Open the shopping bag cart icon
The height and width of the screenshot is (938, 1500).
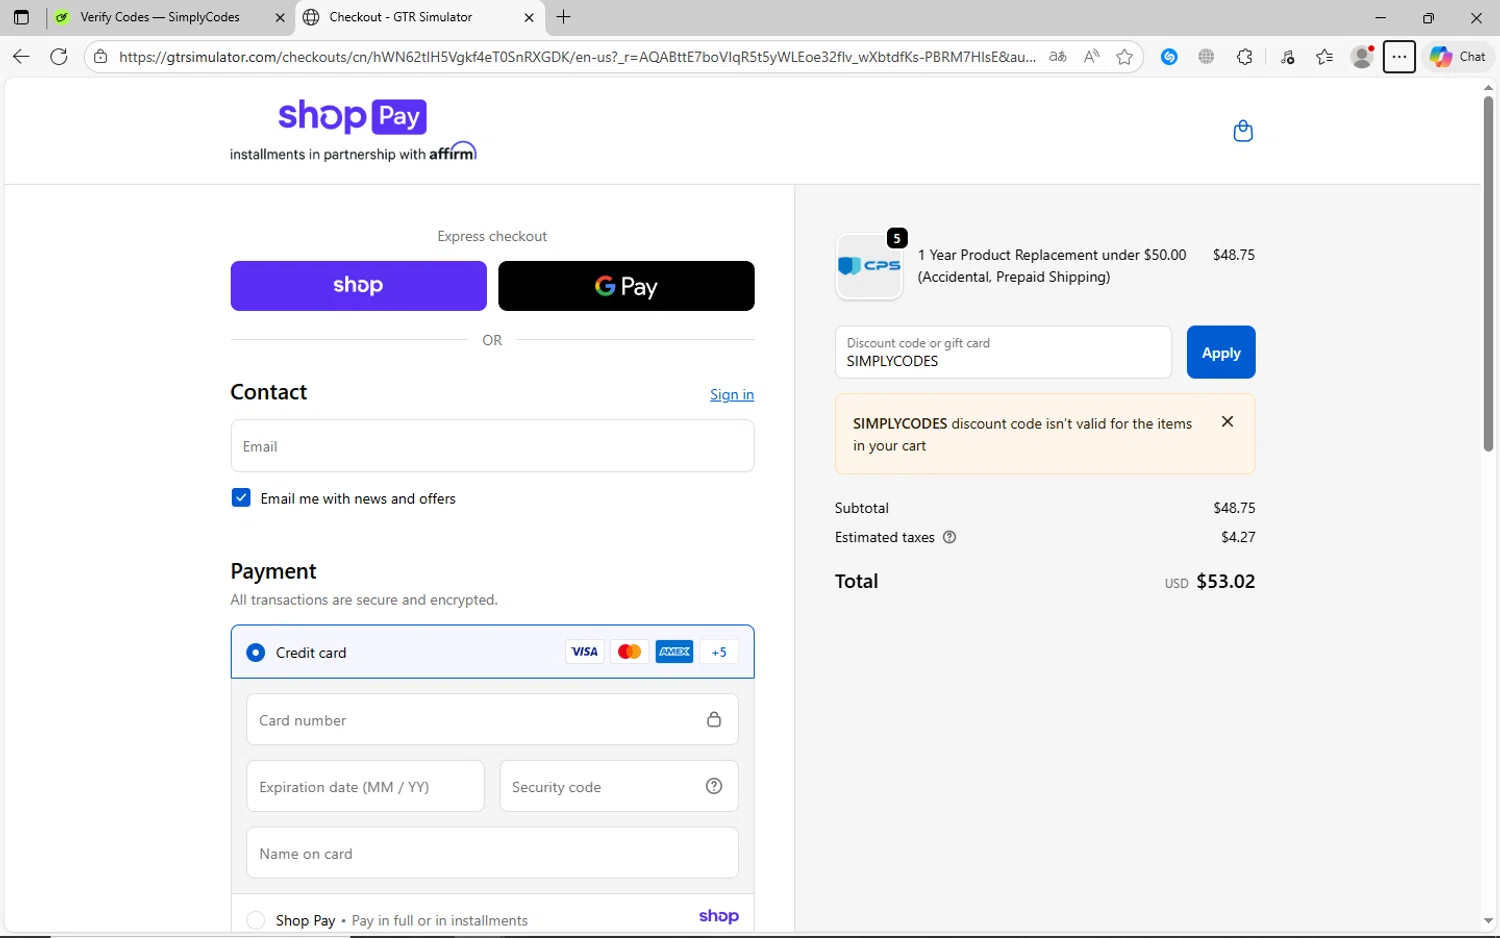tap(1243, 131)
